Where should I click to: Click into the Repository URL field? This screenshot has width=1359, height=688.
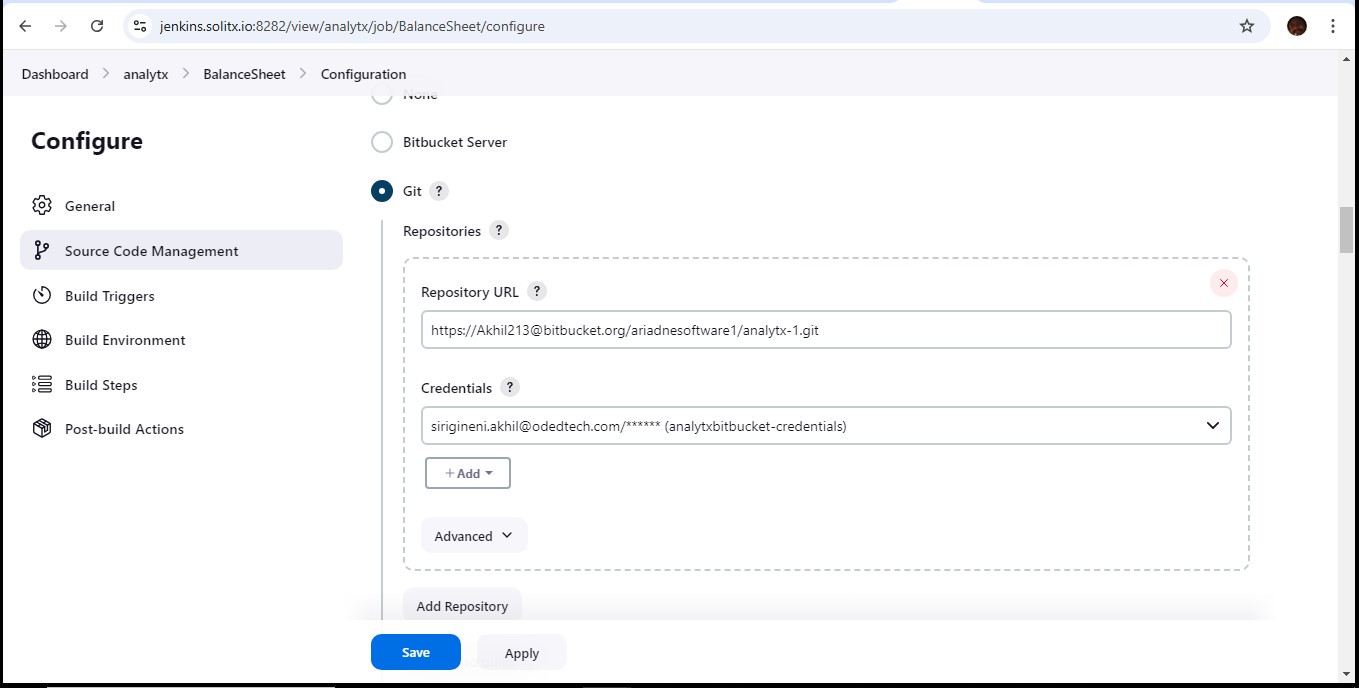coord(825,330)
